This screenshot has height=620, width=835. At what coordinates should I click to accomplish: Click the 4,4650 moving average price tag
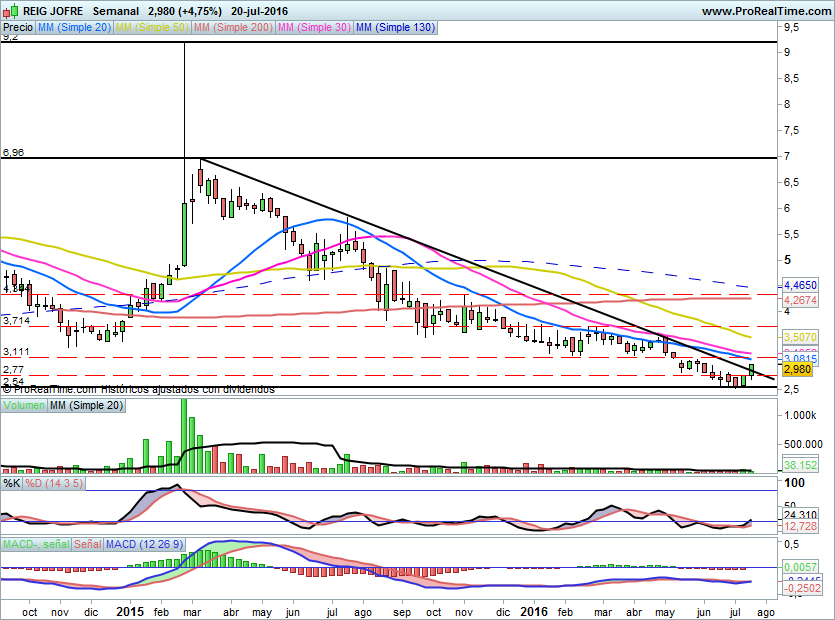799,285
